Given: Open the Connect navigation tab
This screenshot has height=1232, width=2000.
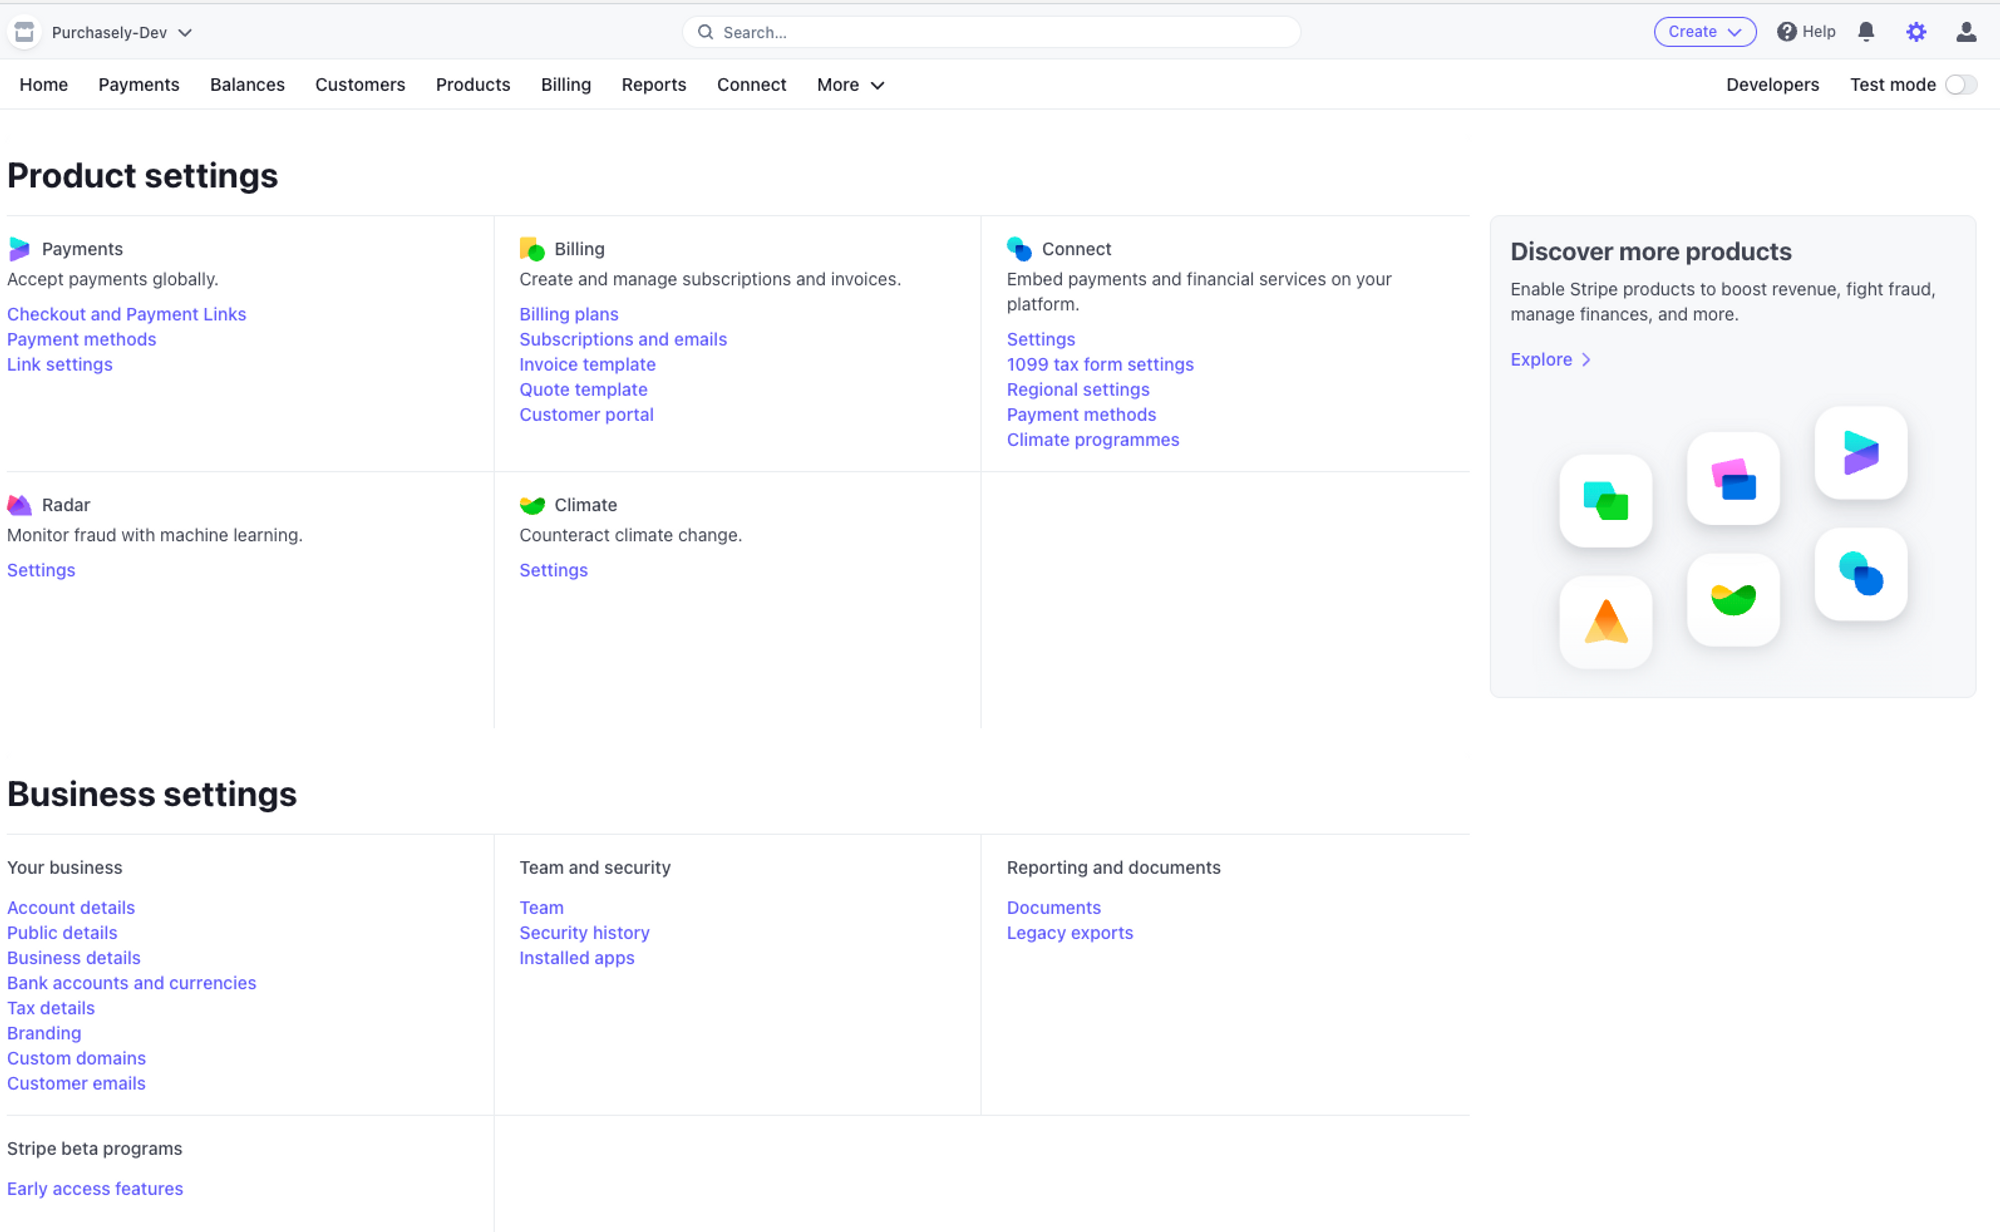Looking at the screenshot, I should point(752,85).
